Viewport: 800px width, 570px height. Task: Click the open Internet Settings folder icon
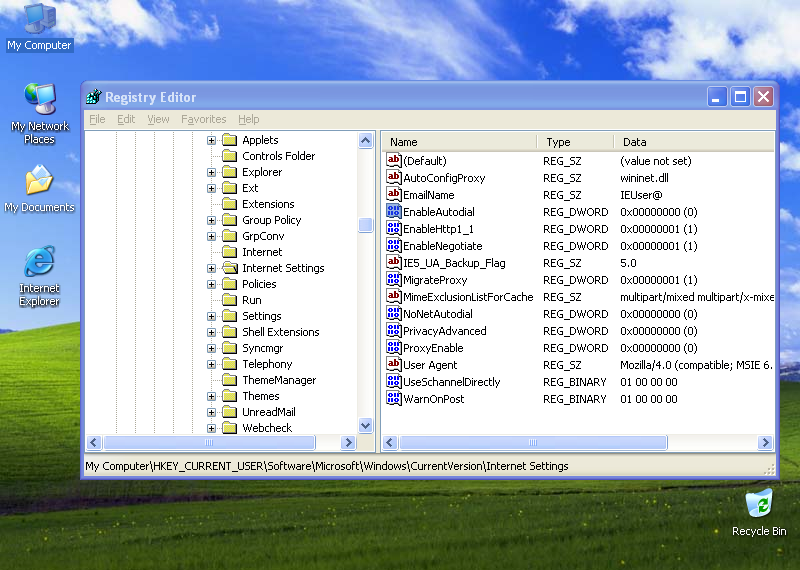(230, 267)
